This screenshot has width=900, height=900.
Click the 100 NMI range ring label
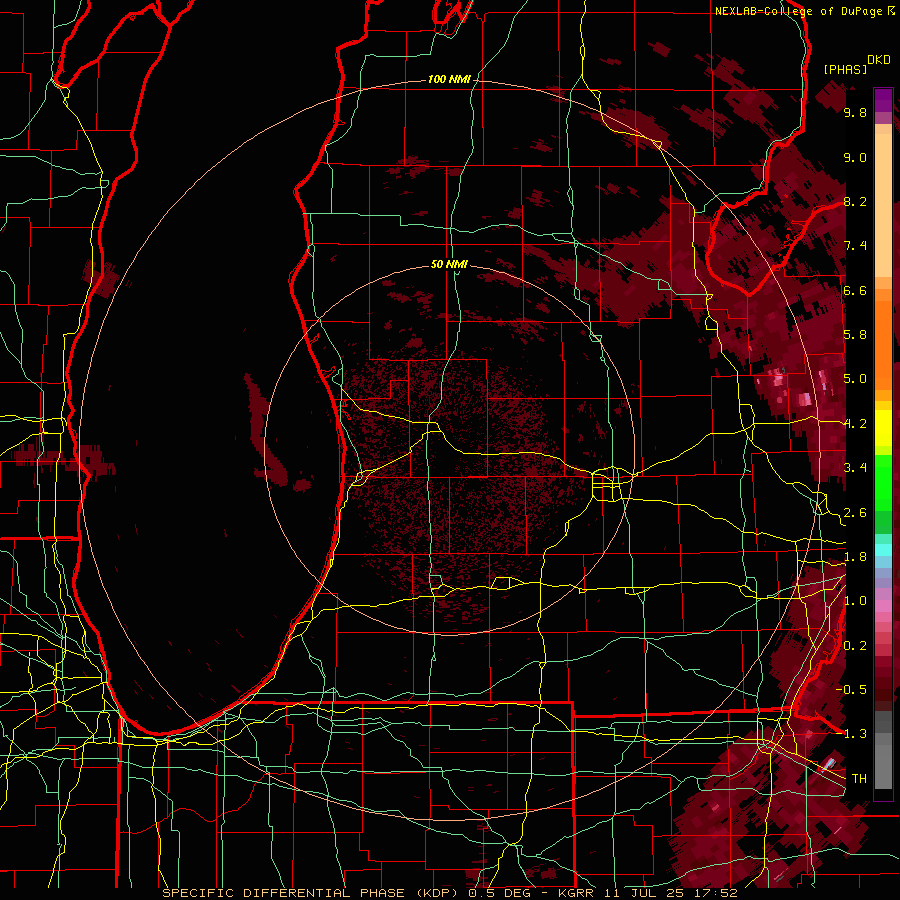[449, 79]
